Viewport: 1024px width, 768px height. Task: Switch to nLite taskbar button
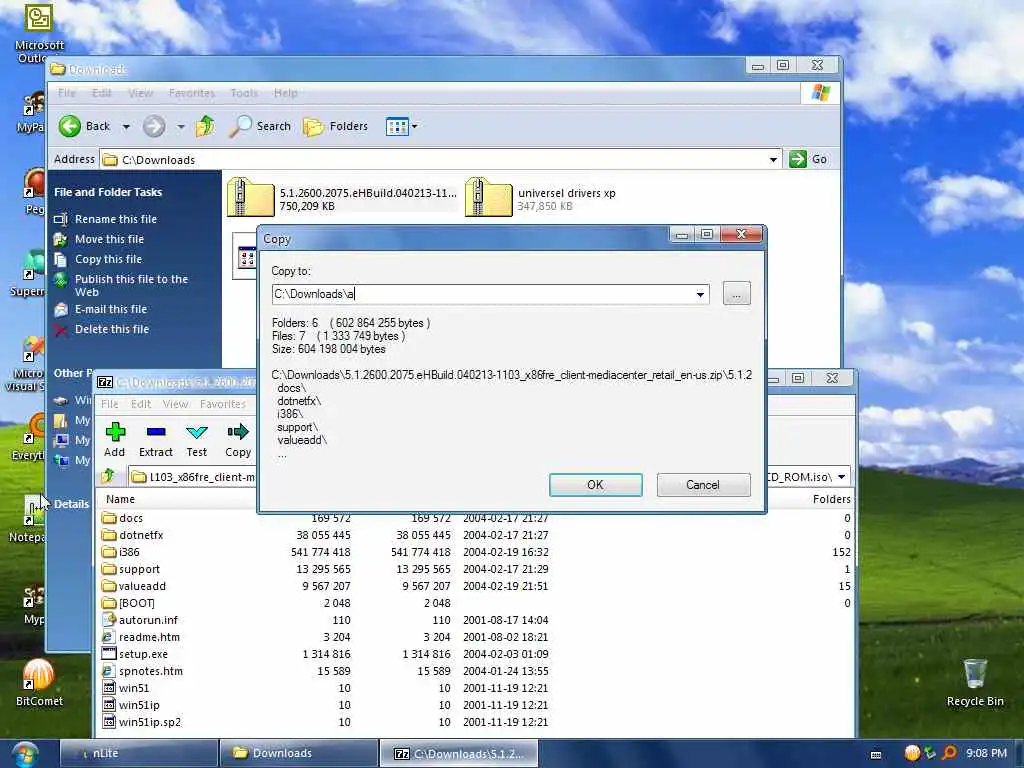point(138,753)
